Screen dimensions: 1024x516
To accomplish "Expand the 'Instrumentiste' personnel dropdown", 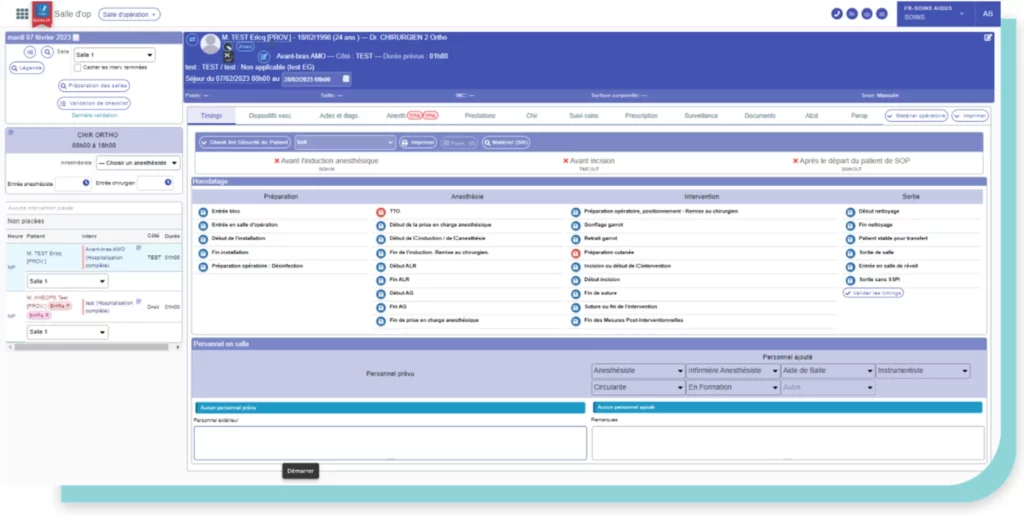I will pyautogui.click(x=923, y=371).
